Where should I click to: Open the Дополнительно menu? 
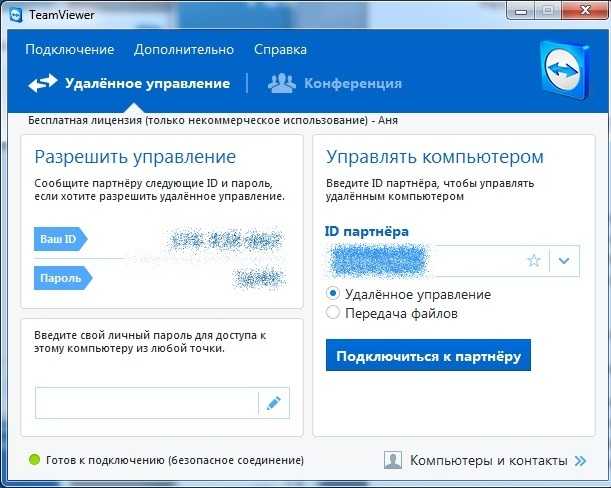pos(184,50)
